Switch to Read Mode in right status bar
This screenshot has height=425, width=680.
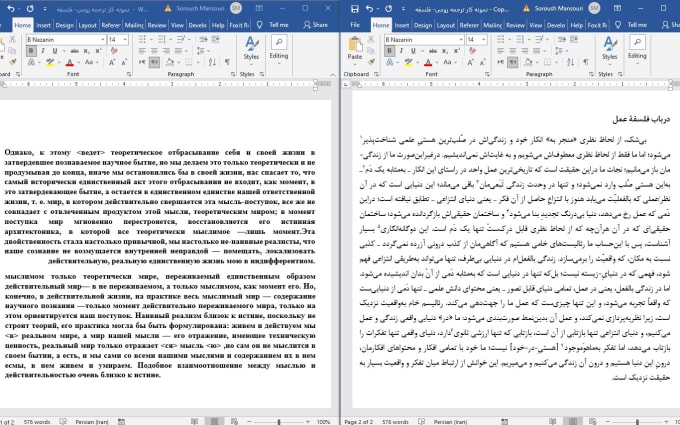(552, 422)
